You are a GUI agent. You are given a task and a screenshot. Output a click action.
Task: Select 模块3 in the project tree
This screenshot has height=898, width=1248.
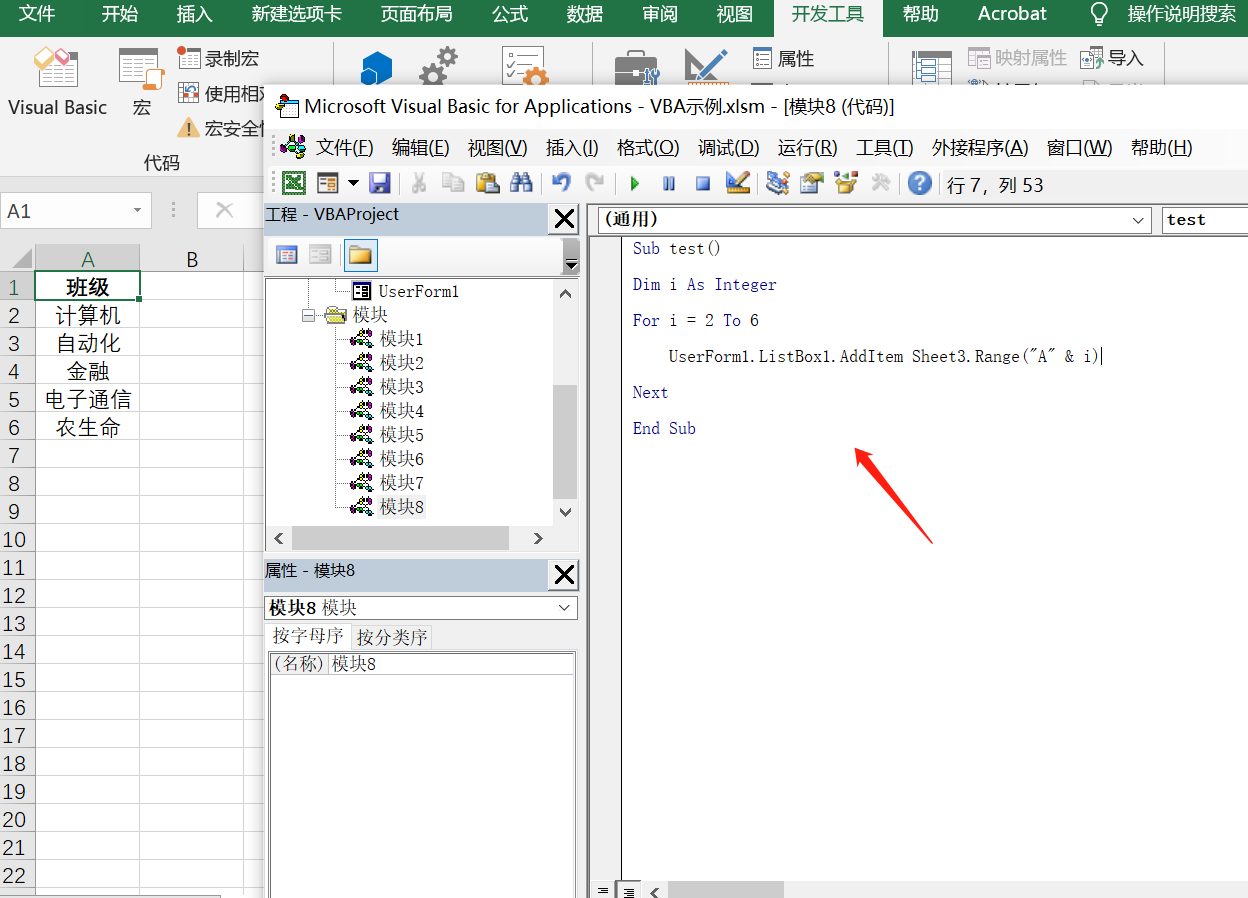click(401, 387)
